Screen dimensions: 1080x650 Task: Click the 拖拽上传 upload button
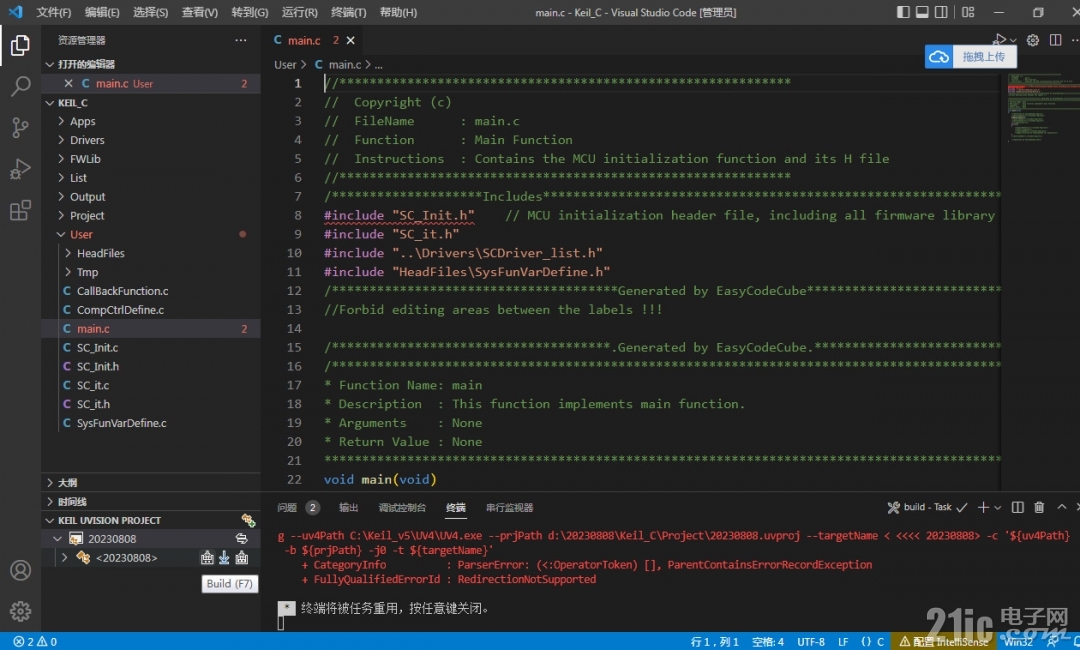[x=983, y=56]
